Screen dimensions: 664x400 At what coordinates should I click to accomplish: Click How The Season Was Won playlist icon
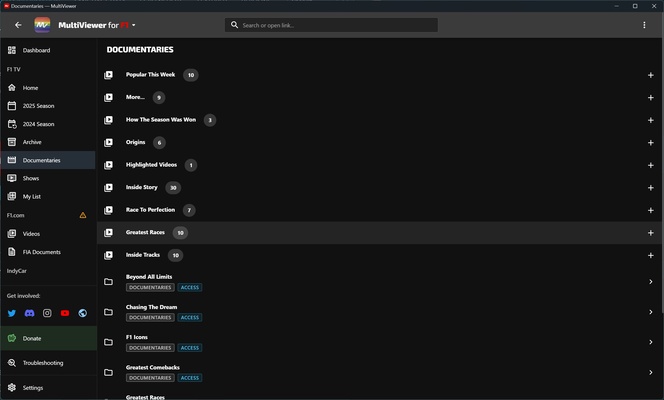coord(108,120)
